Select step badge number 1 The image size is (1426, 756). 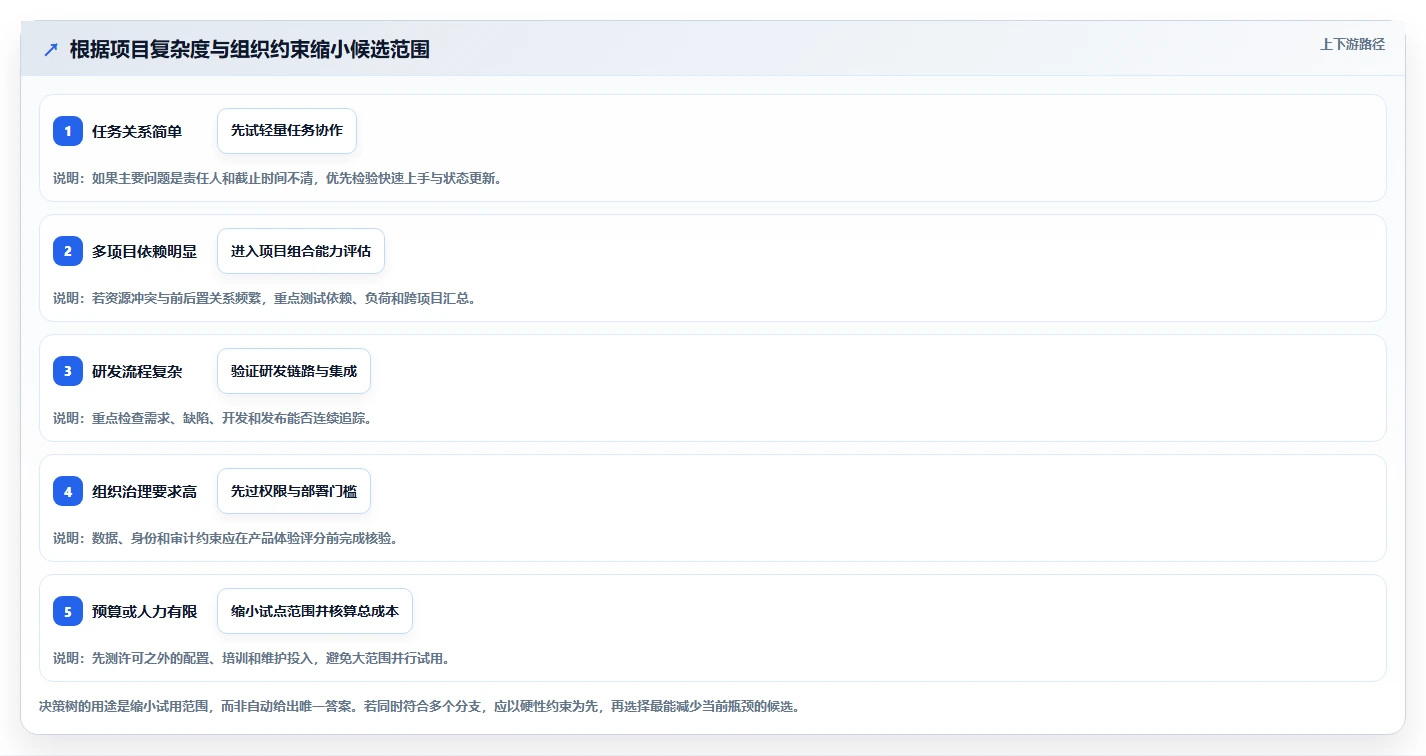[x=68, y=131]
